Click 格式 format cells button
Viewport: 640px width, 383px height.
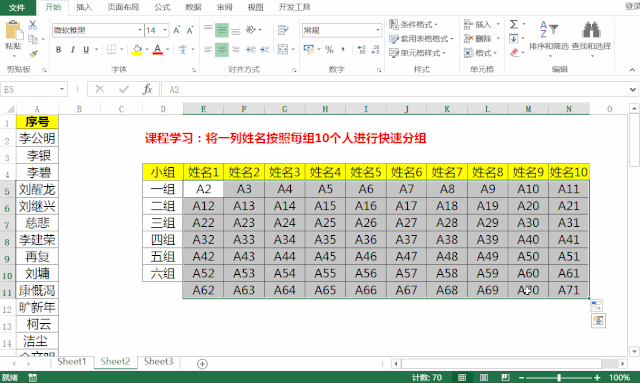click(480, 53)
